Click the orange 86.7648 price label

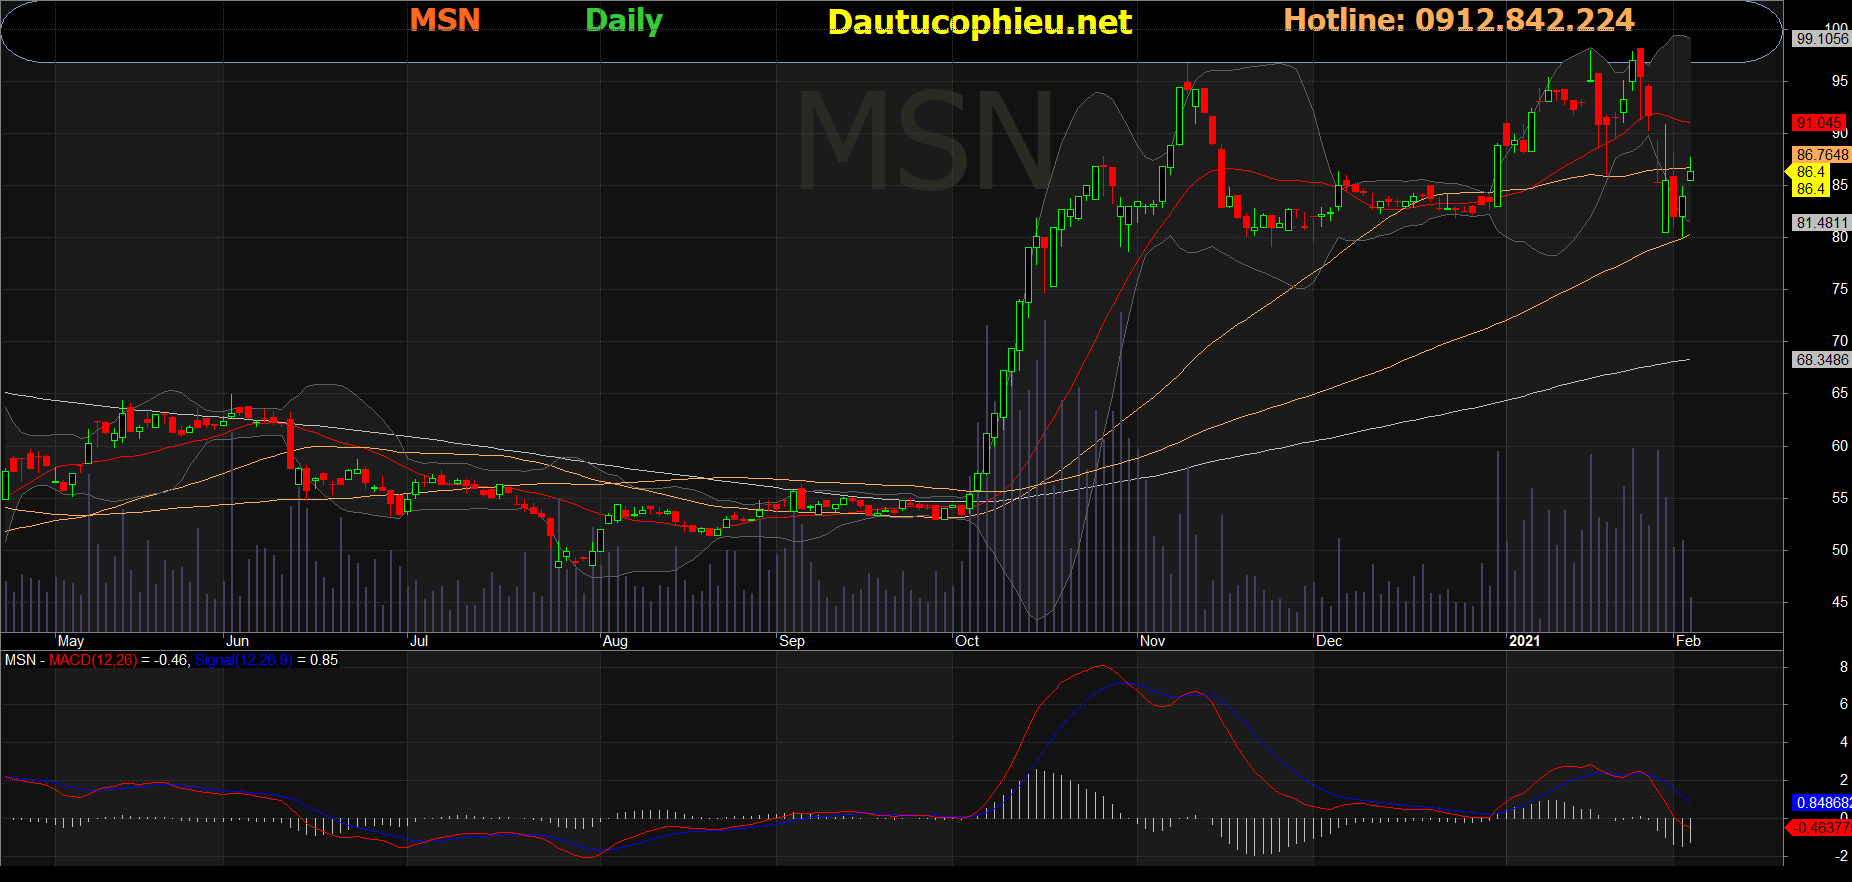tap(1821, 155)
